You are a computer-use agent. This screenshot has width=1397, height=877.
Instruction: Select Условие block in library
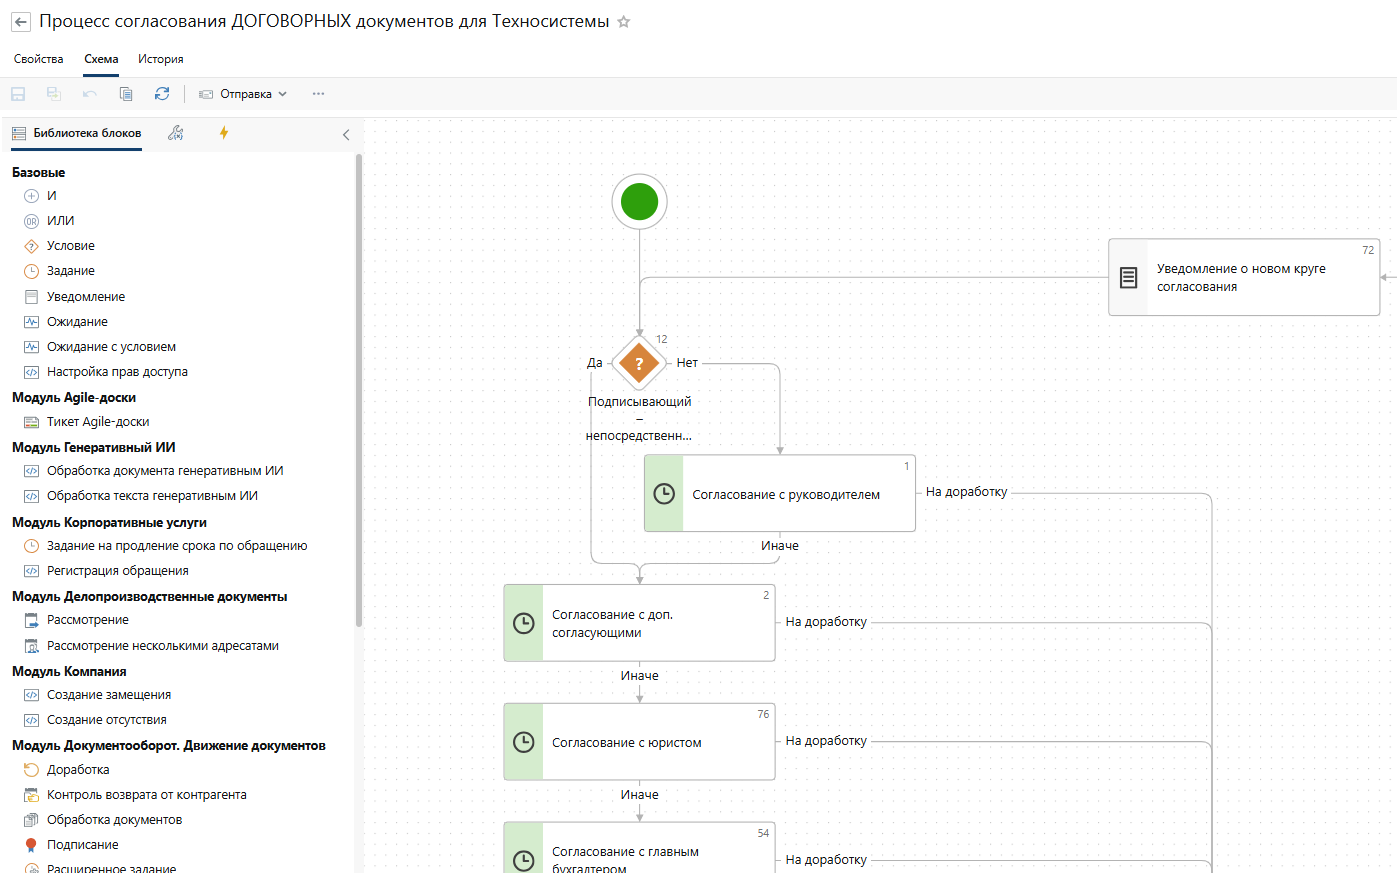(x=70, y=246)
